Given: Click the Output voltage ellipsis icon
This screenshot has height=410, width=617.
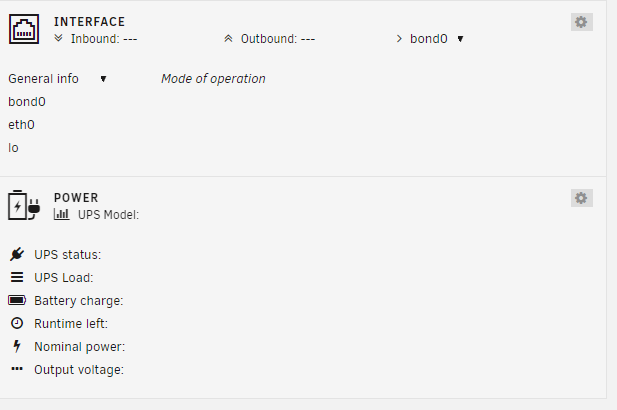Looking at the screenshot, I should click(x=17, y=369).
